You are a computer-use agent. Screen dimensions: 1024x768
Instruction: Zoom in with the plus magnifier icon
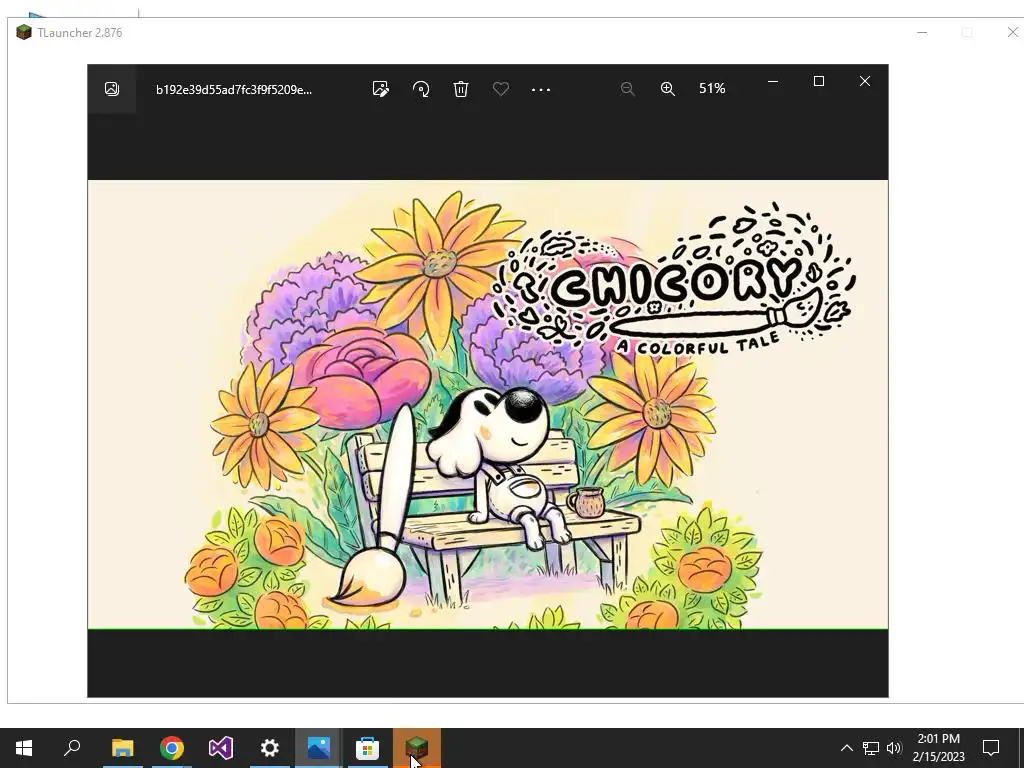(x=667, y=89)
